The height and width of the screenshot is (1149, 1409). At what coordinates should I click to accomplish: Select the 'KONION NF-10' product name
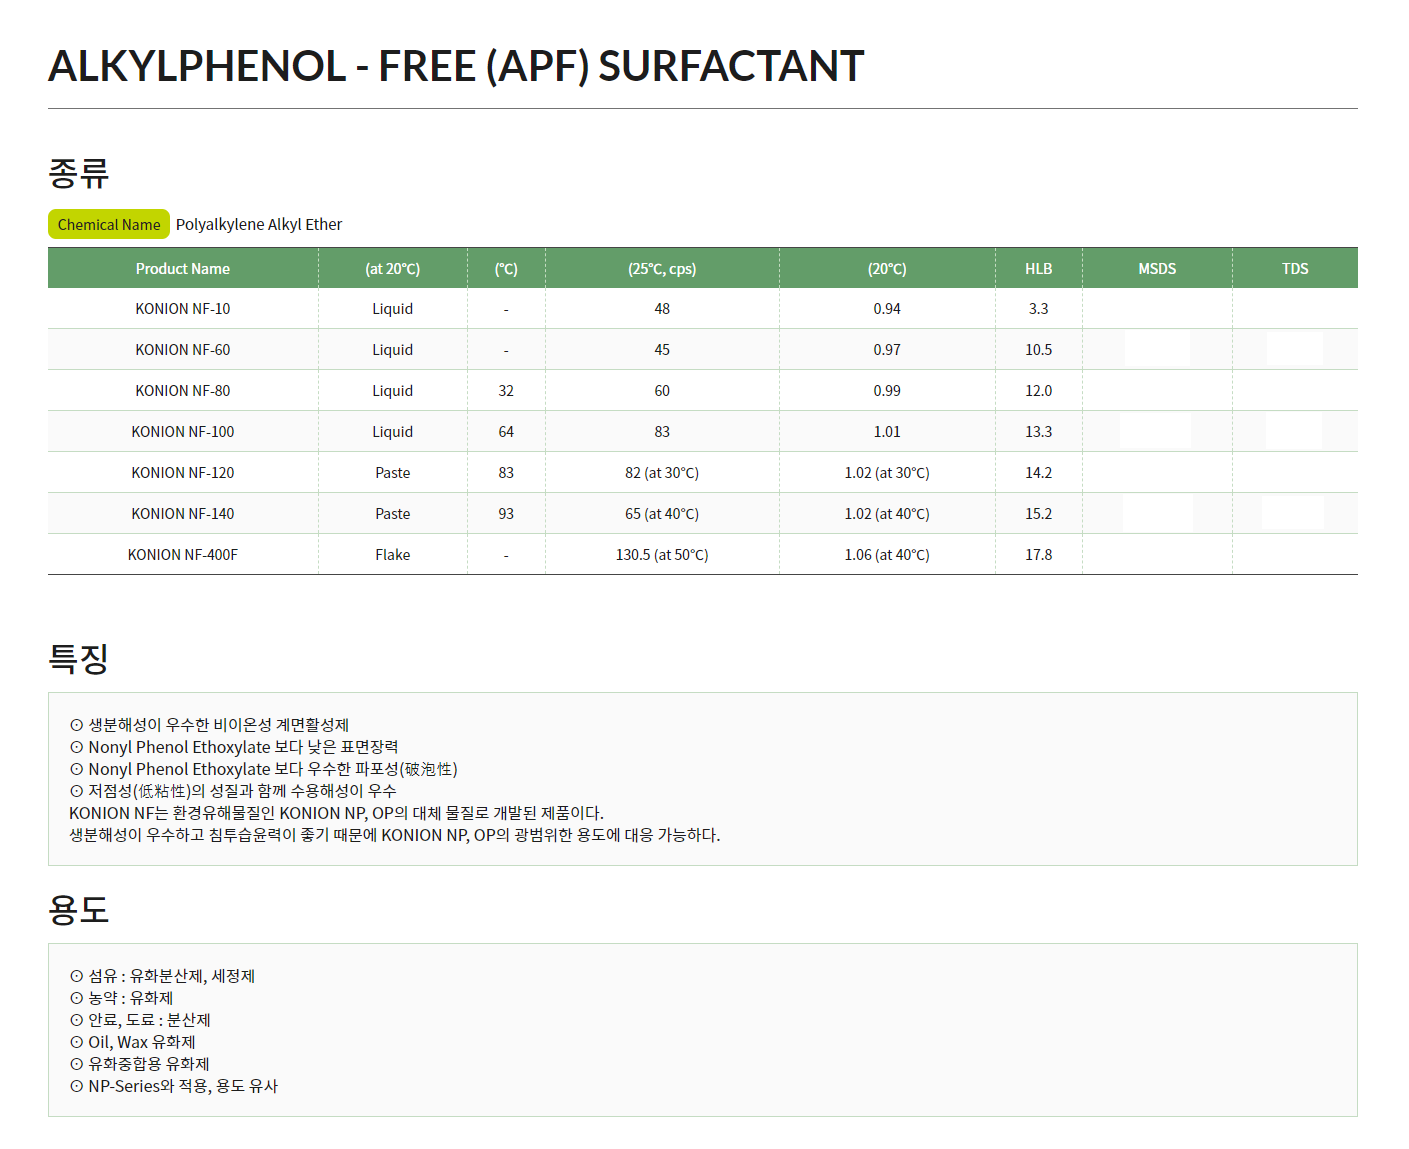183,309
